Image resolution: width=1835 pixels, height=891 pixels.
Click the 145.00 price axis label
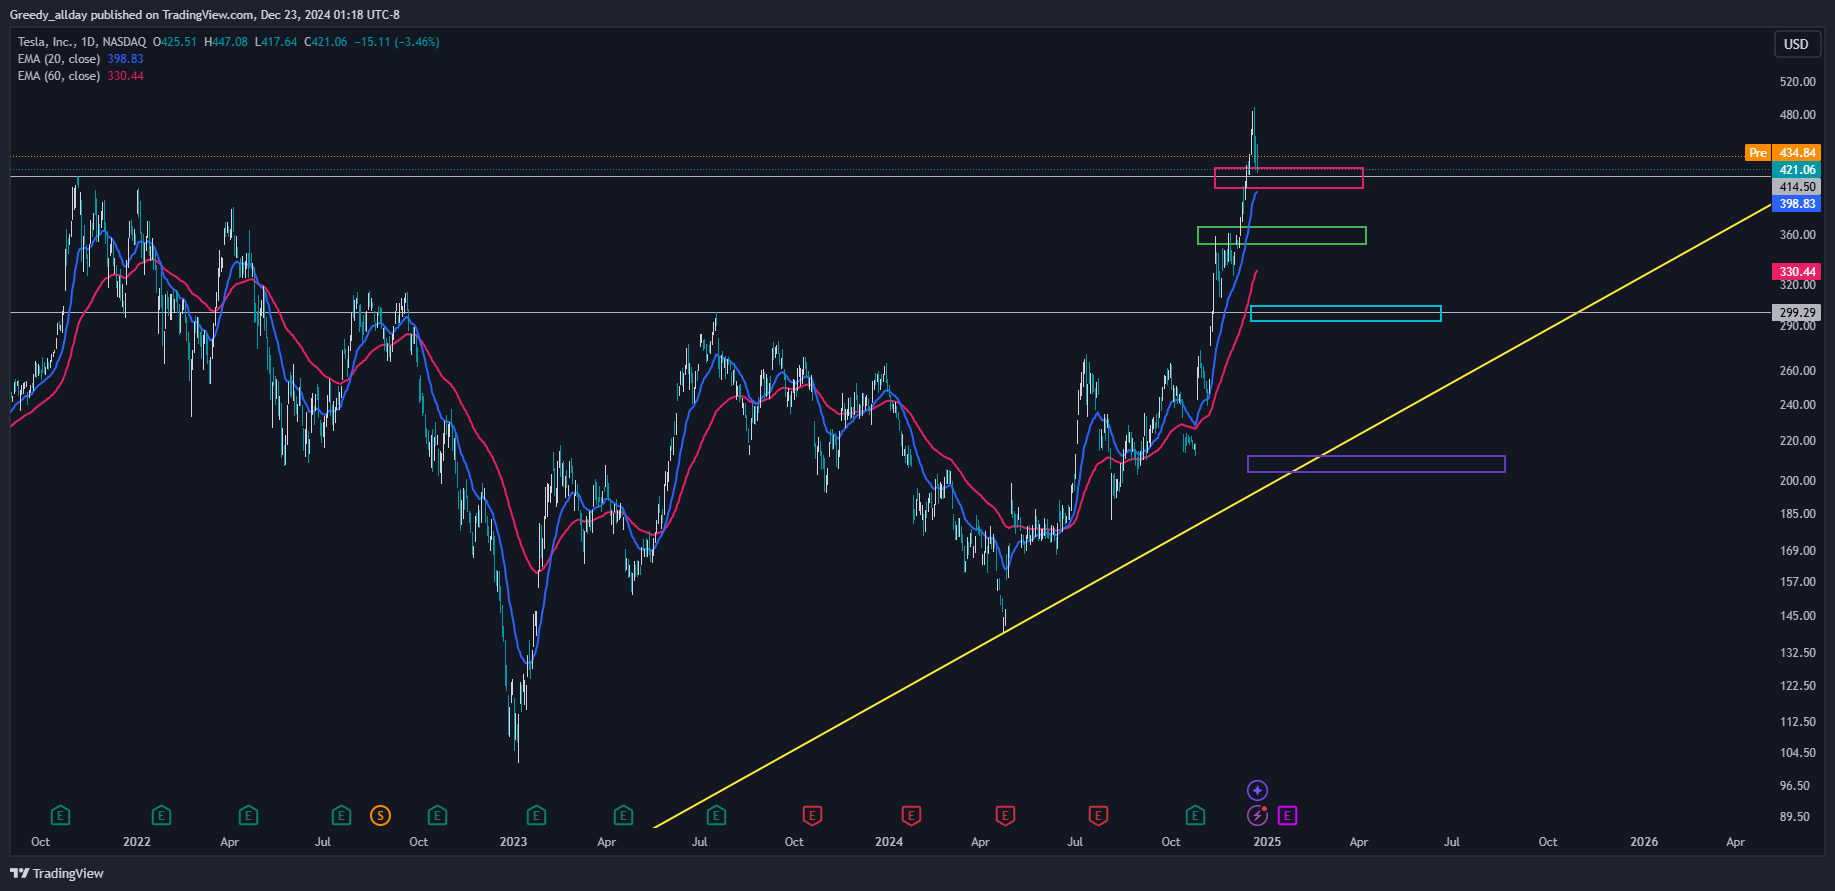[1797, 616]
